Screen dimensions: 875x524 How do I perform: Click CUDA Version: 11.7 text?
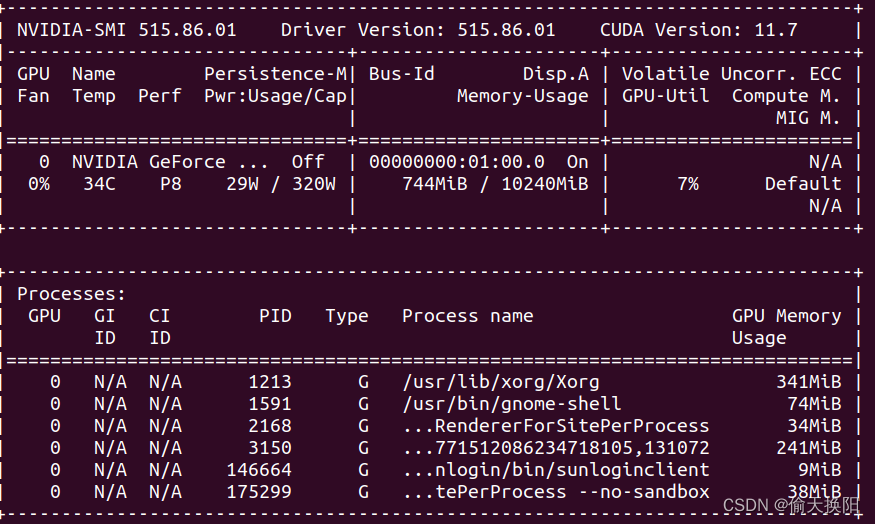(699, 30)
